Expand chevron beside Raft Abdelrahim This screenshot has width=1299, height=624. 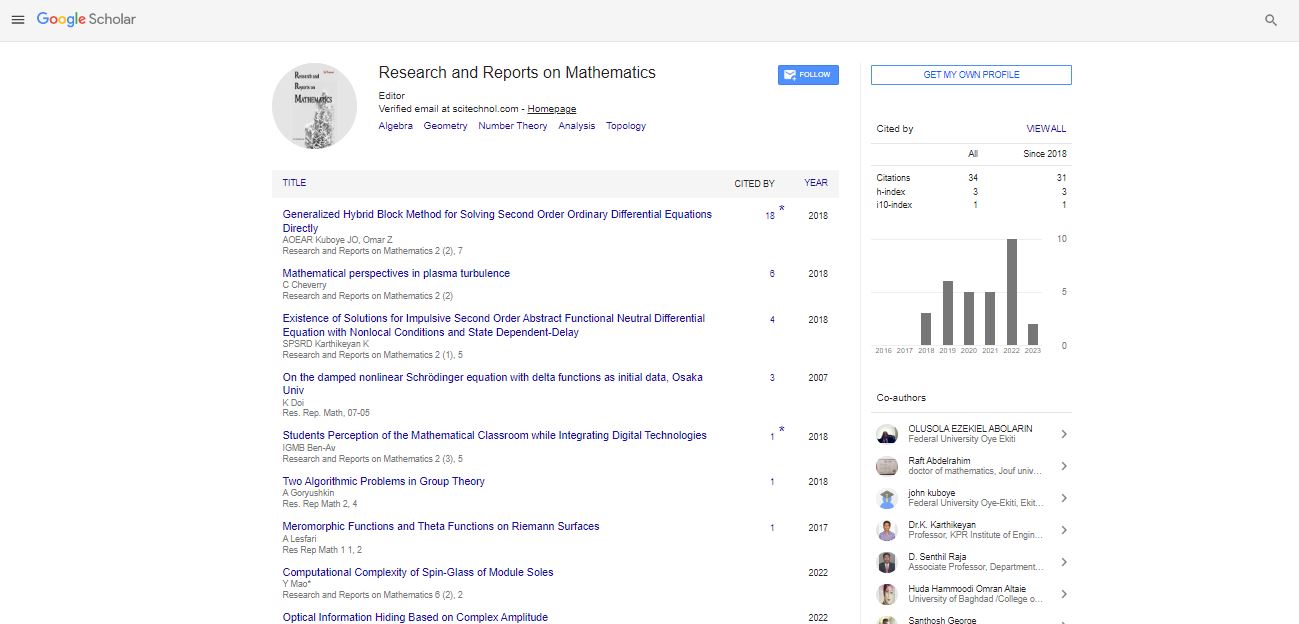(1063, 466)
